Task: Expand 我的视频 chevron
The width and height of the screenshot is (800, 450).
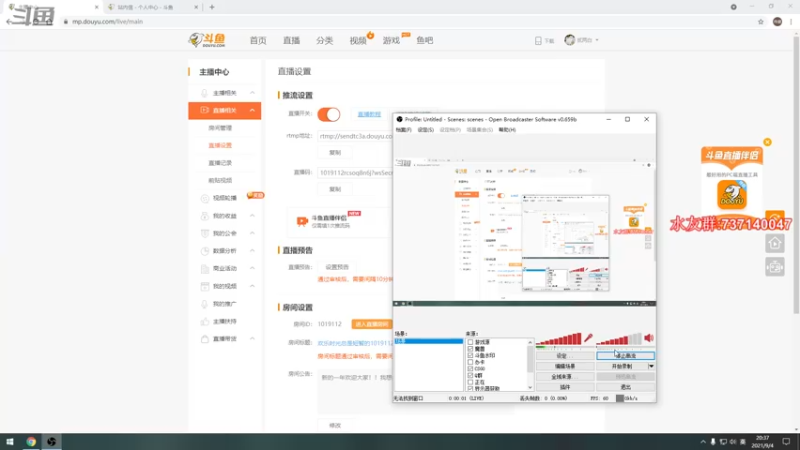Action: pyautogui.click(x=252, y=286)
